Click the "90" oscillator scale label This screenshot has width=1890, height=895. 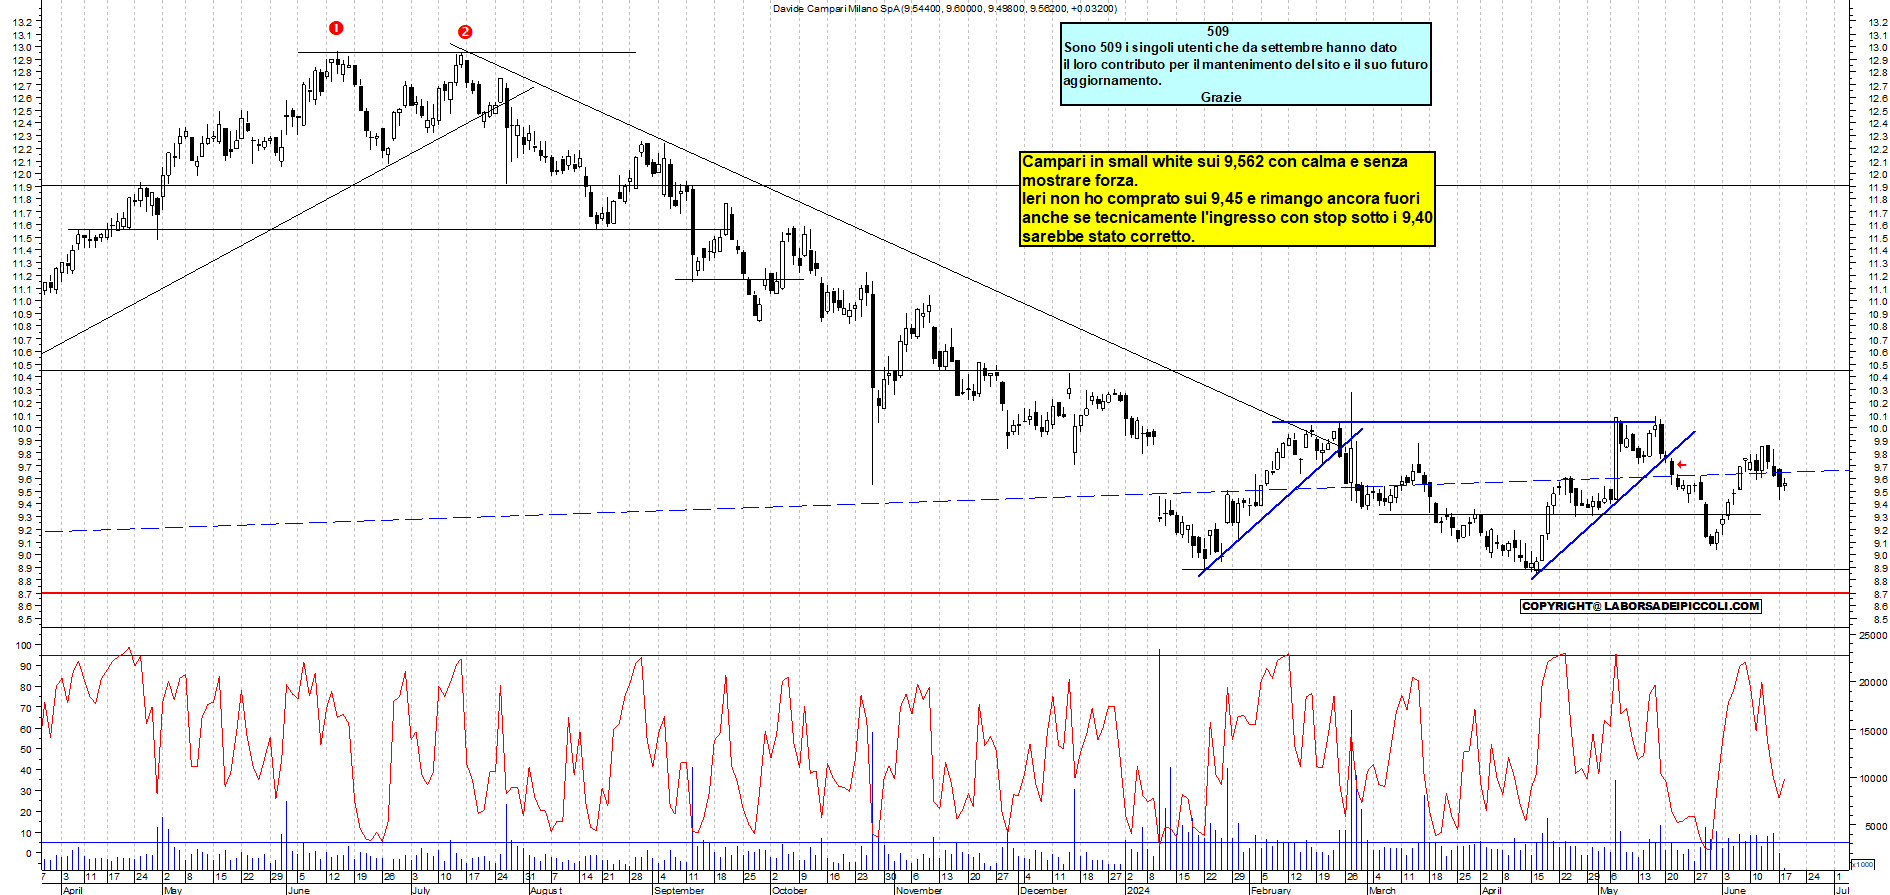point(25,666)
